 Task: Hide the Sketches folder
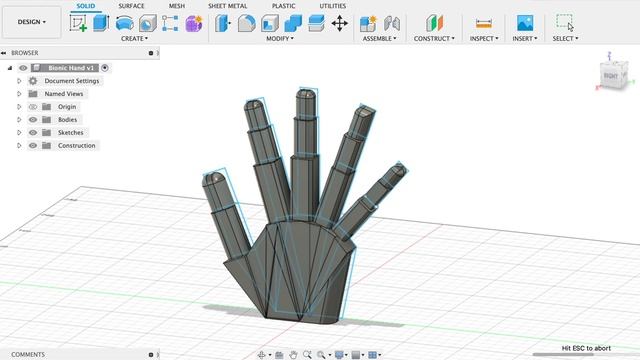coord(33,133)
